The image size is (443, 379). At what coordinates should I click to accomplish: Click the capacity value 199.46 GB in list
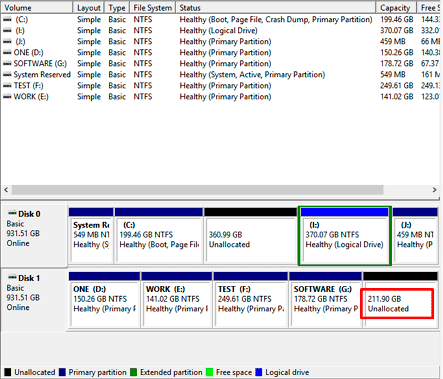(397, 20)
